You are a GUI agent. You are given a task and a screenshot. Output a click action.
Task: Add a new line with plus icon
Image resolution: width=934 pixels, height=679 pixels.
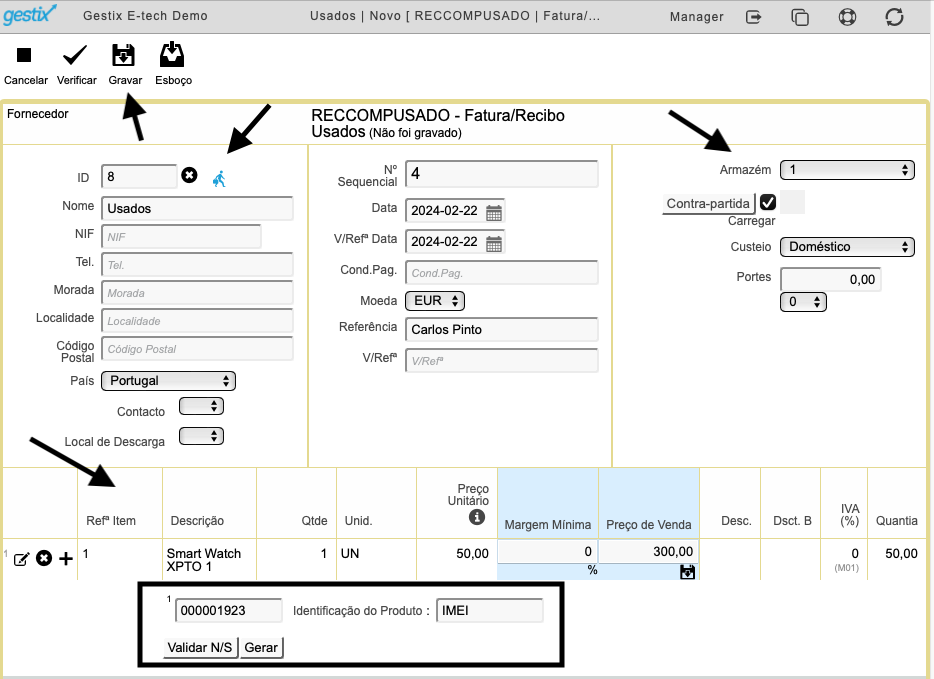pyautogui.click(x=66, y=558)
